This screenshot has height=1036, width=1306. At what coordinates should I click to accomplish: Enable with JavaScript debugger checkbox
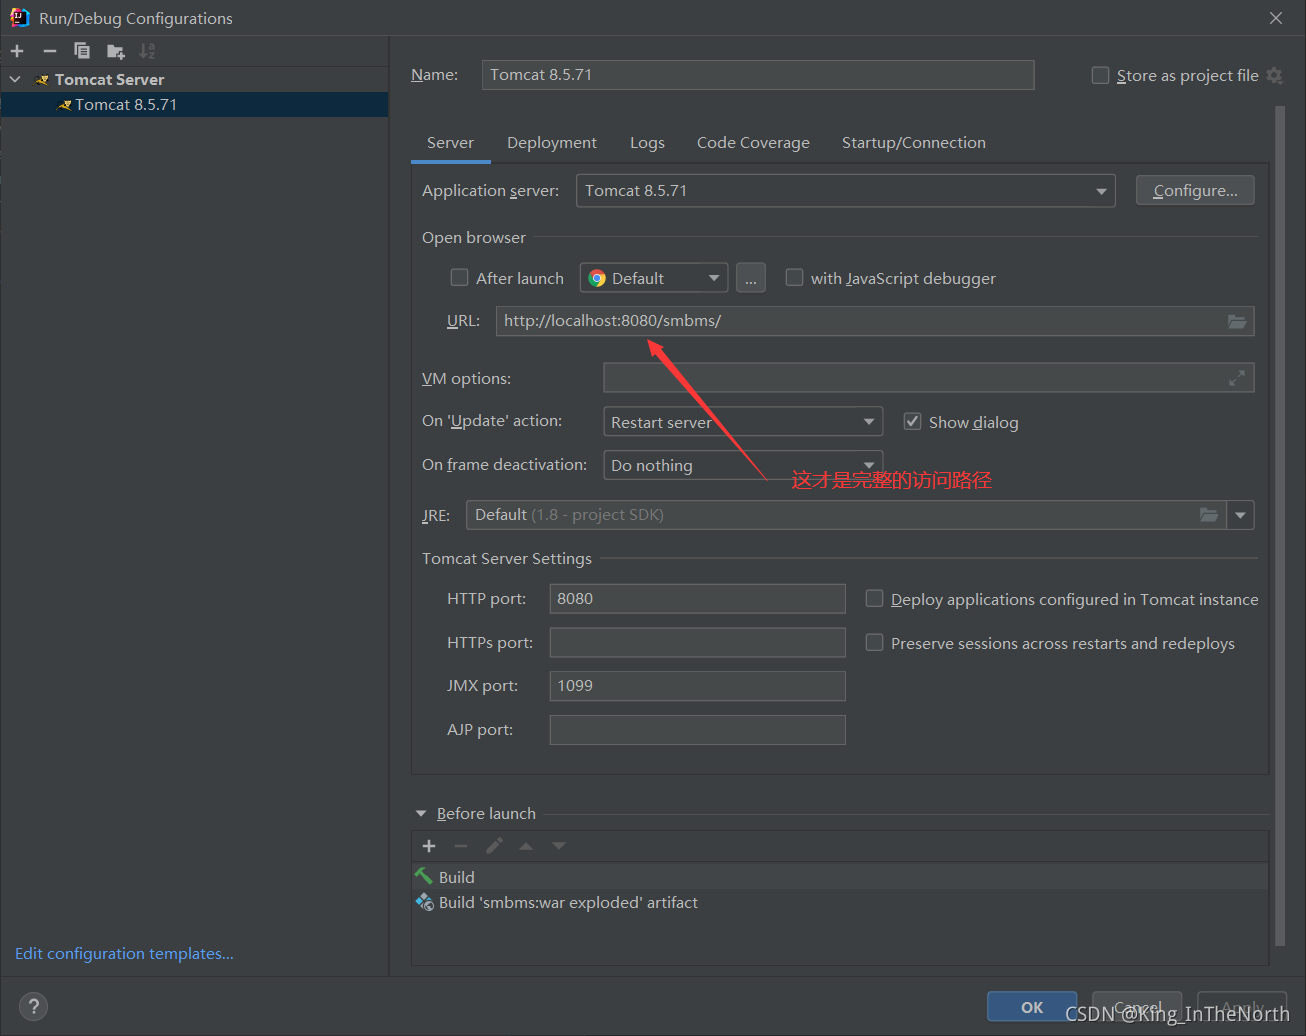794,277
